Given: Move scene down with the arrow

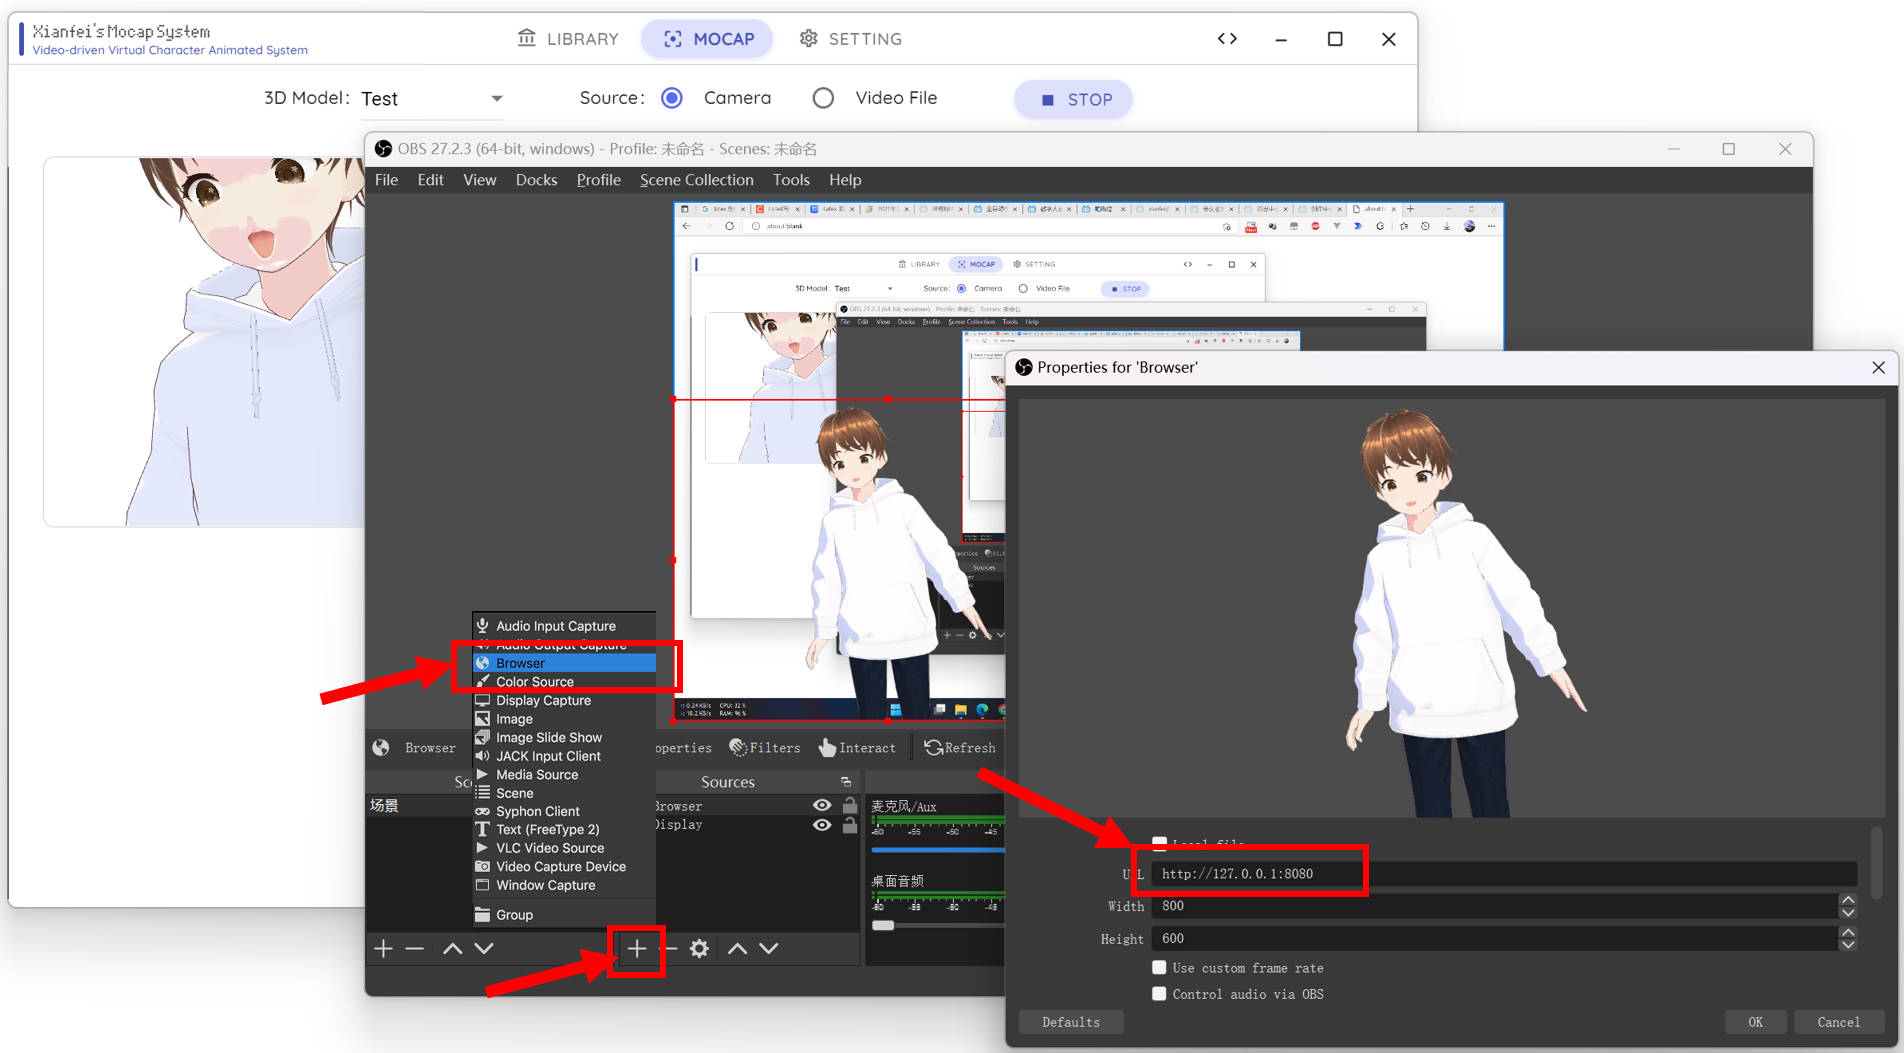Looking at the screenshot, I should coord(484,948).
